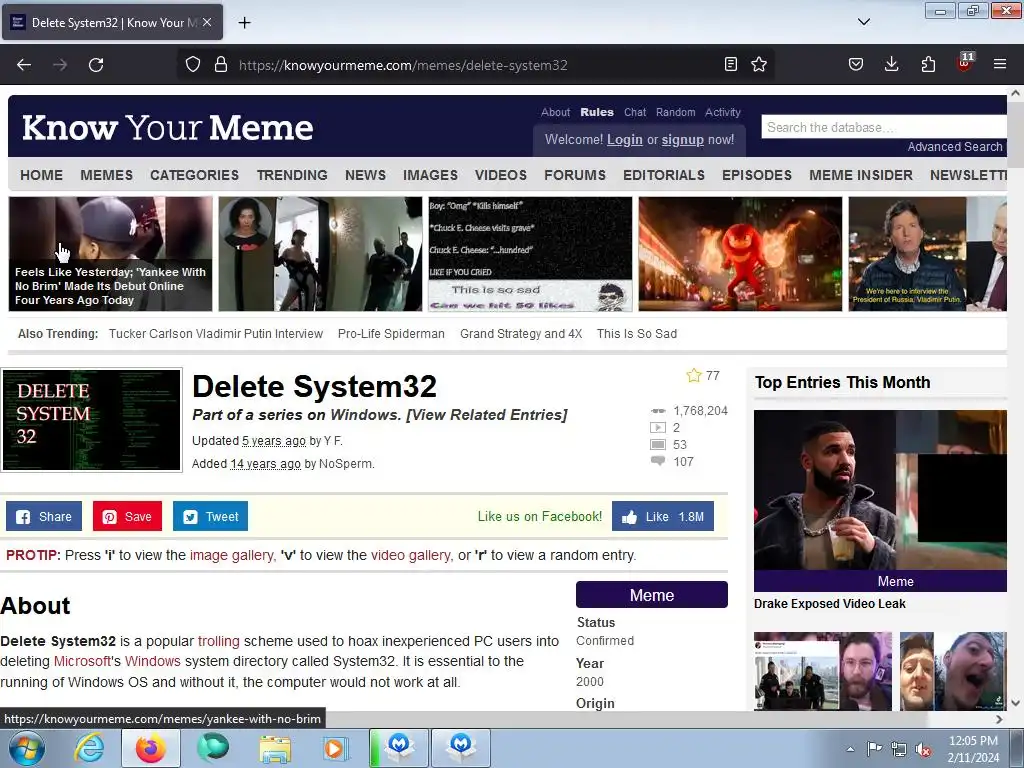1024x768 pixels.
Task: Click the purple Meme type badge
Action: click(x=652, y=595)
